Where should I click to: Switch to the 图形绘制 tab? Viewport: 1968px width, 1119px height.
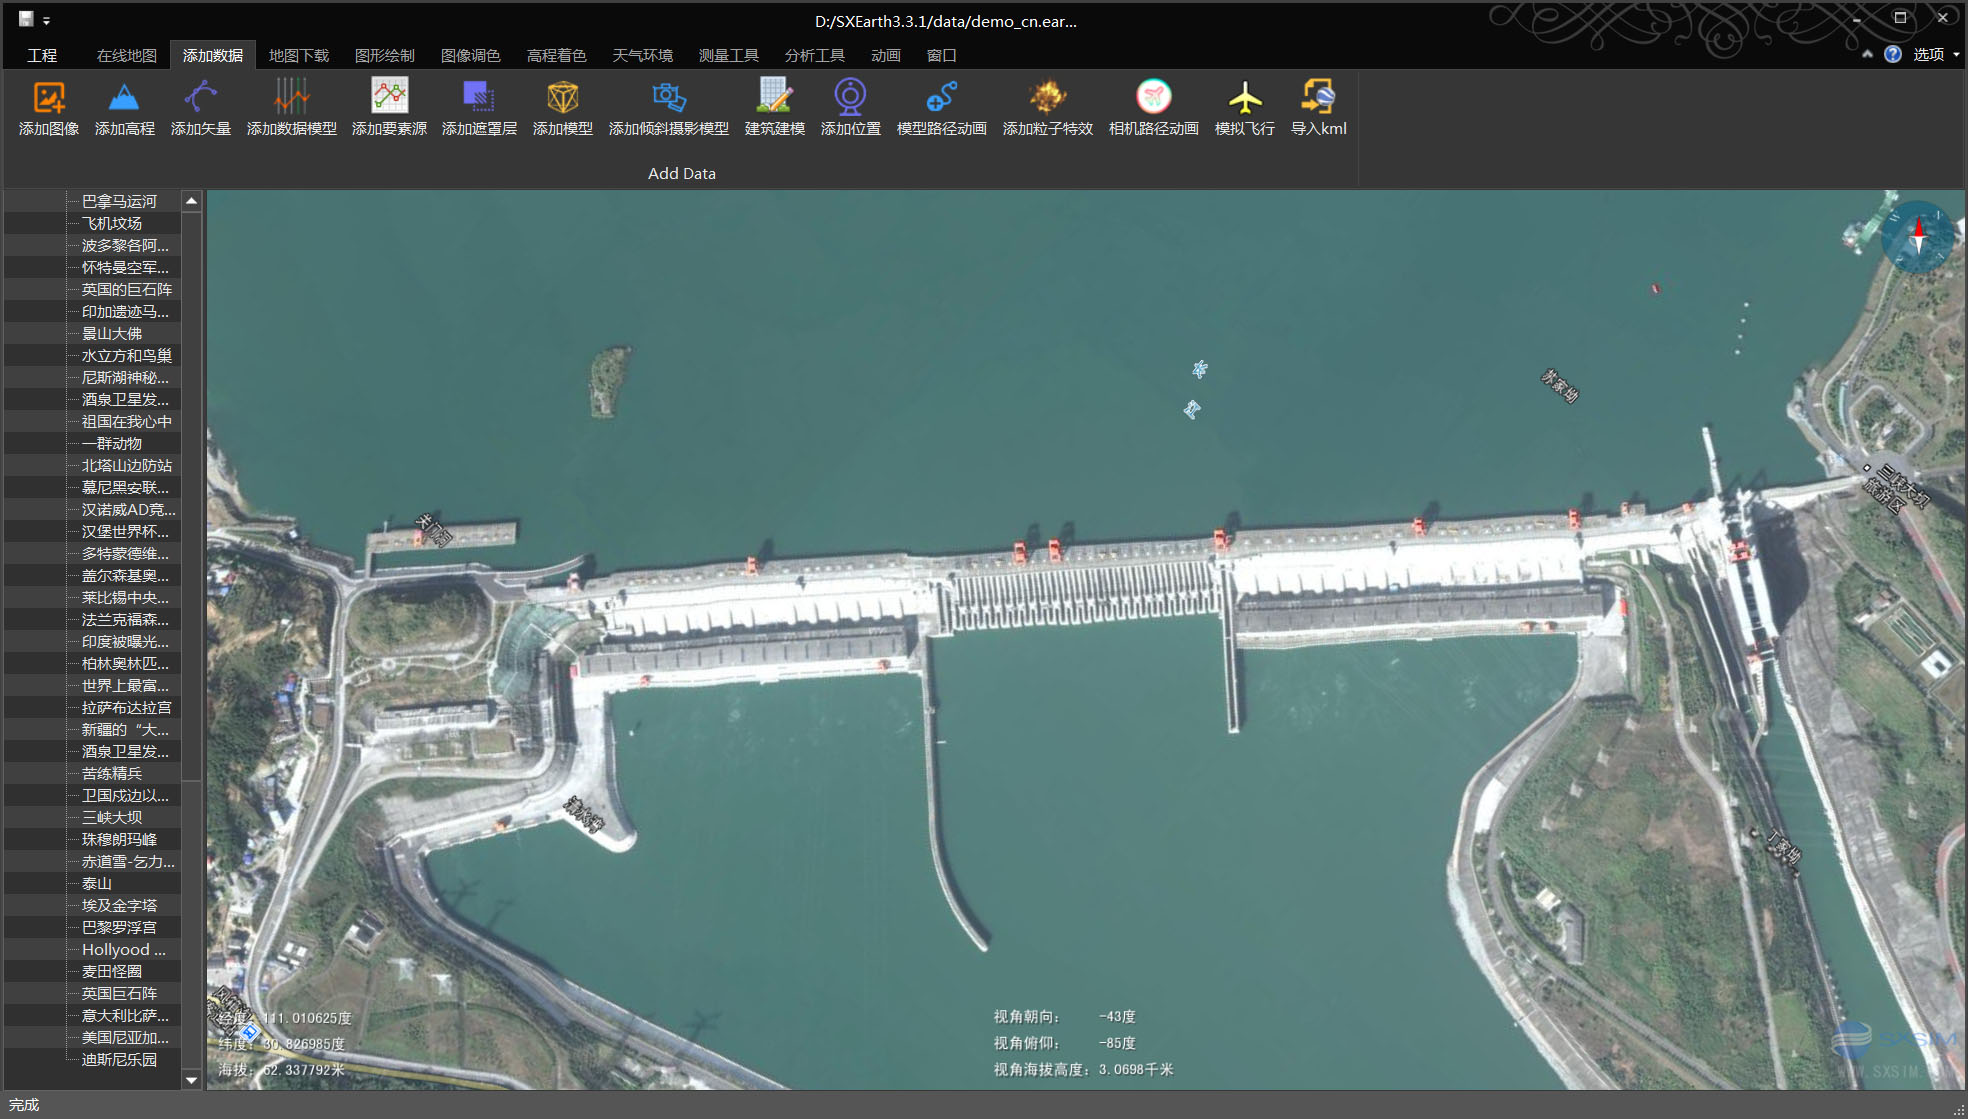385,55
